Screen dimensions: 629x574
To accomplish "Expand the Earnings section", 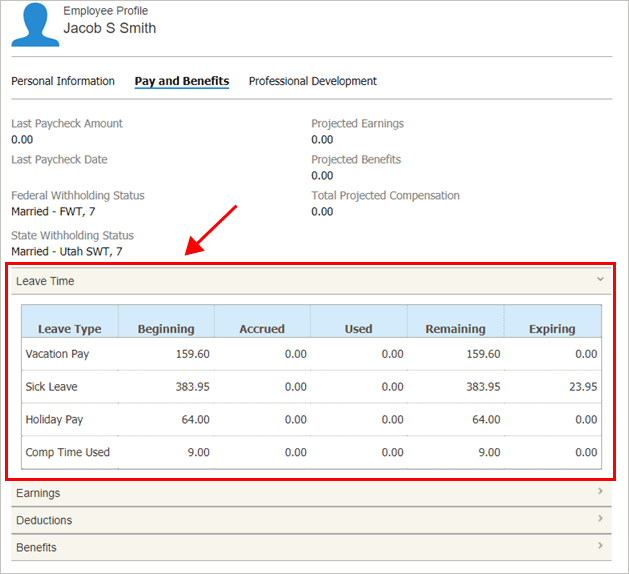I will pos(38,493).
